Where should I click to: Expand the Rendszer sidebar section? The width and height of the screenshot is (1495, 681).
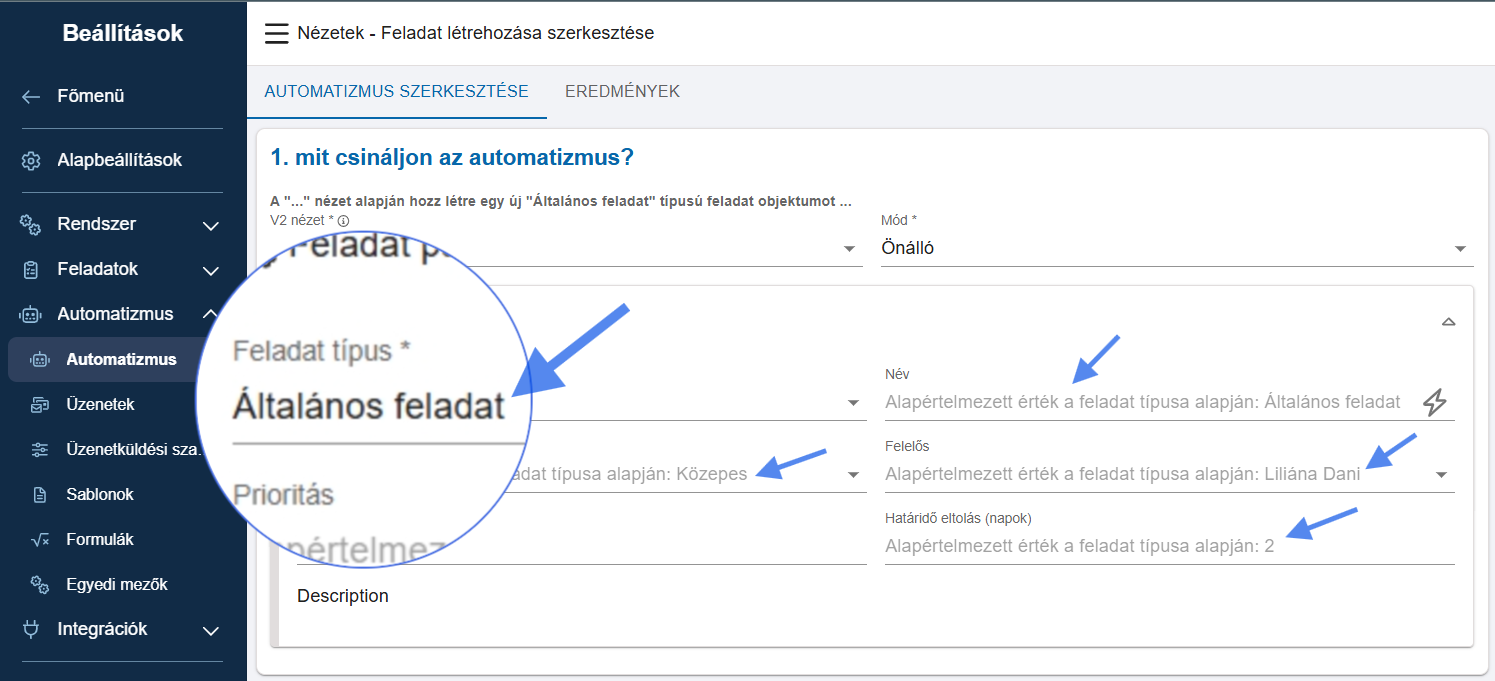[x=211, y=225]
